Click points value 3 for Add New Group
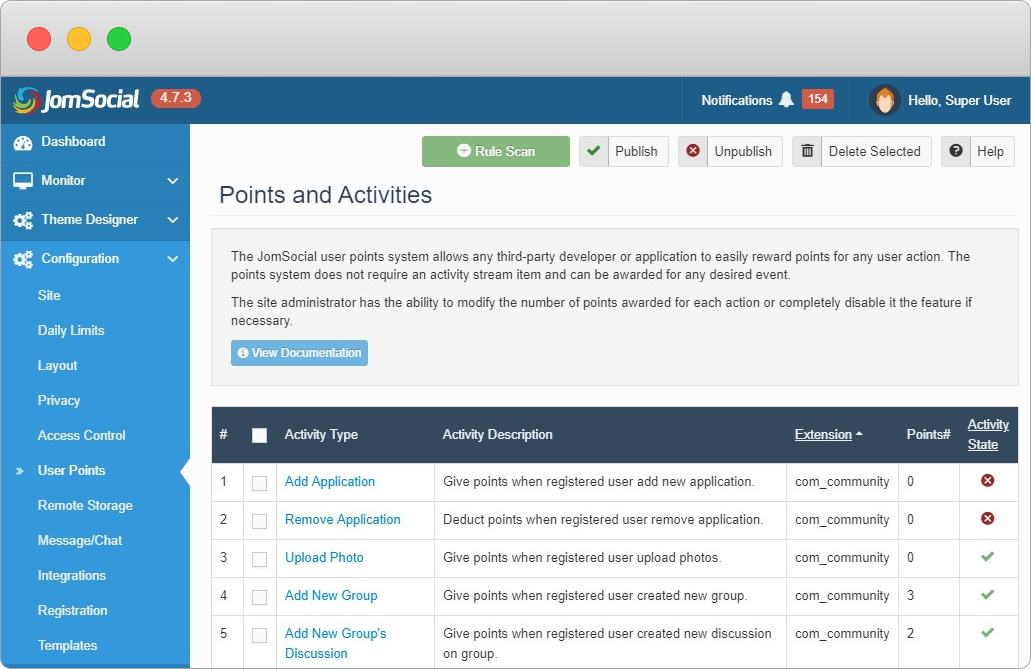 point(911,595)
